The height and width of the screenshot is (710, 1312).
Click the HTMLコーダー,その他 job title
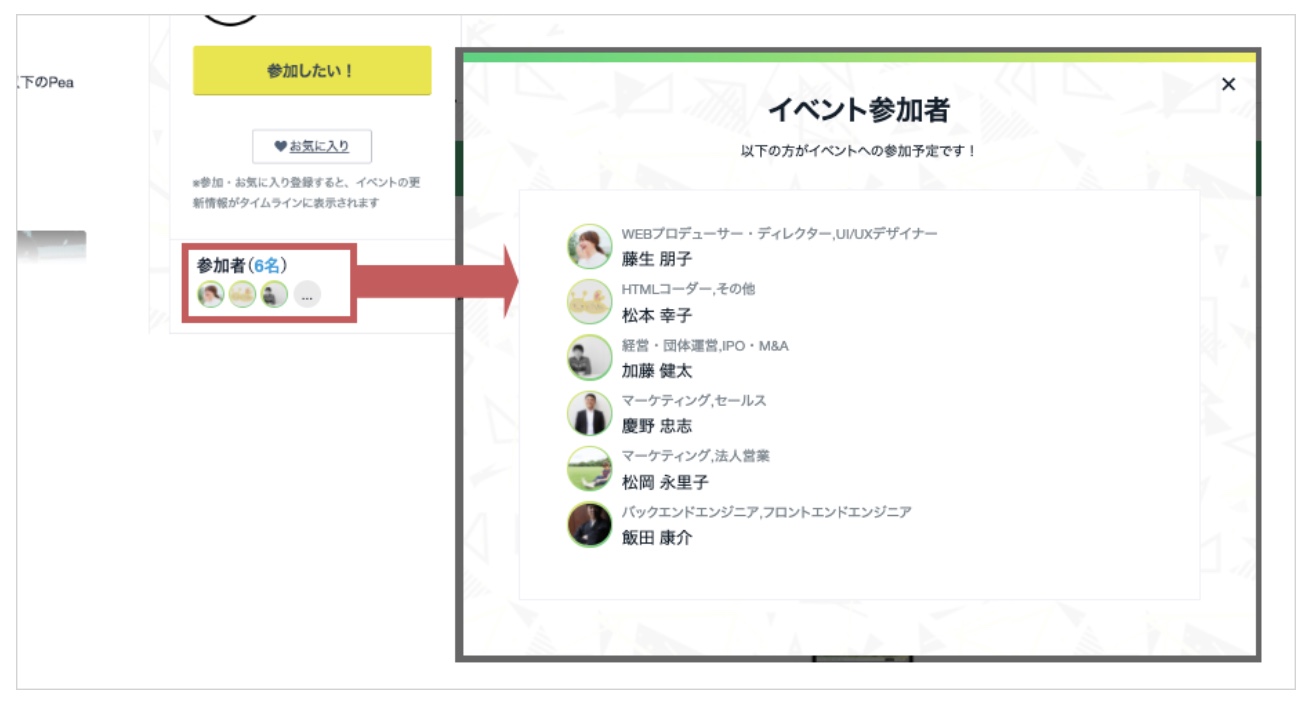point(689,289)
